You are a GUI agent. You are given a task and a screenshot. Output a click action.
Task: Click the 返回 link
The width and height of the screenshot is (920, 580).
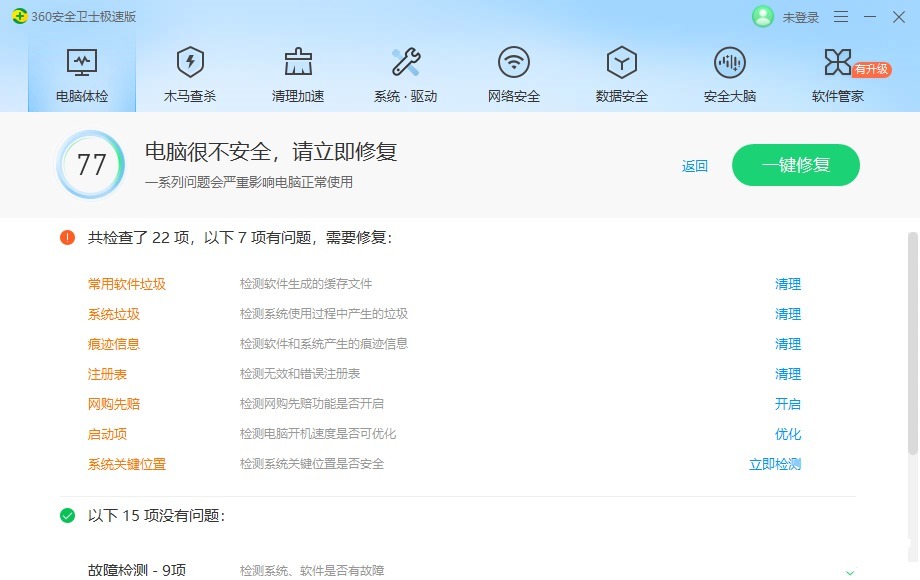pos(695,166)
